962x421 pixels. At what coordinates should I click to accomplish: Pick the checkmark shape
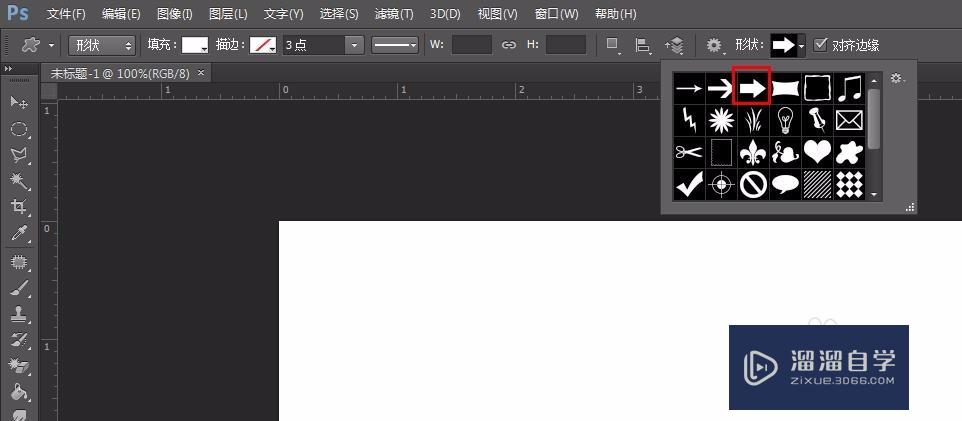[x=689, y=184]
